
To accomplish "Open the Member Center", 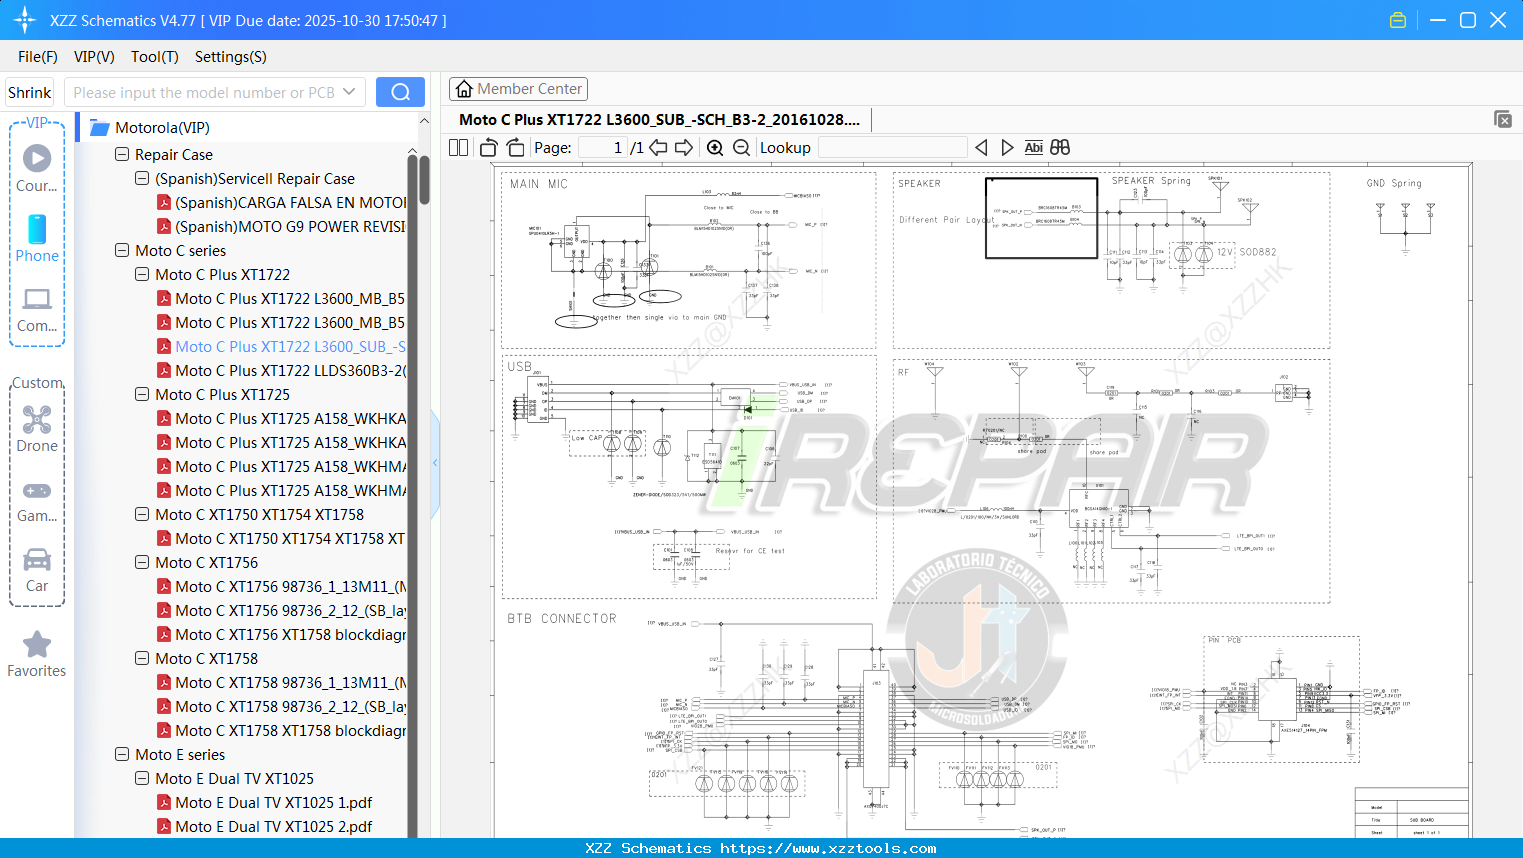I will click(518, 89).
